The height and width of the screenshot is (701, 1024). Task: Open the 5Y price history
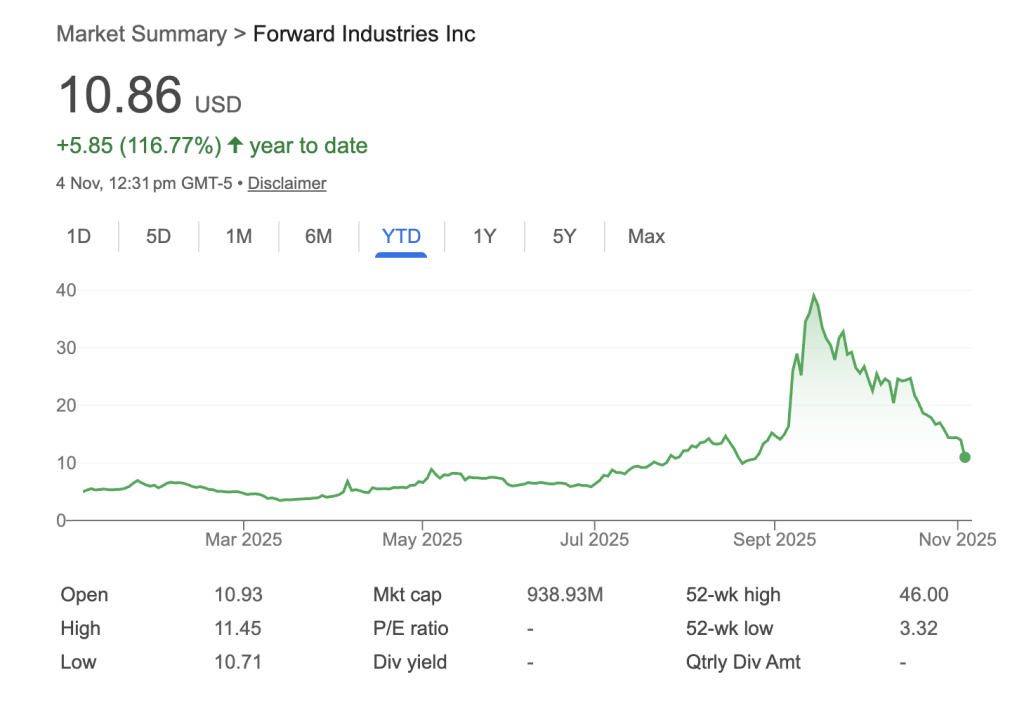pyautogui.click(x=563, y=236)
